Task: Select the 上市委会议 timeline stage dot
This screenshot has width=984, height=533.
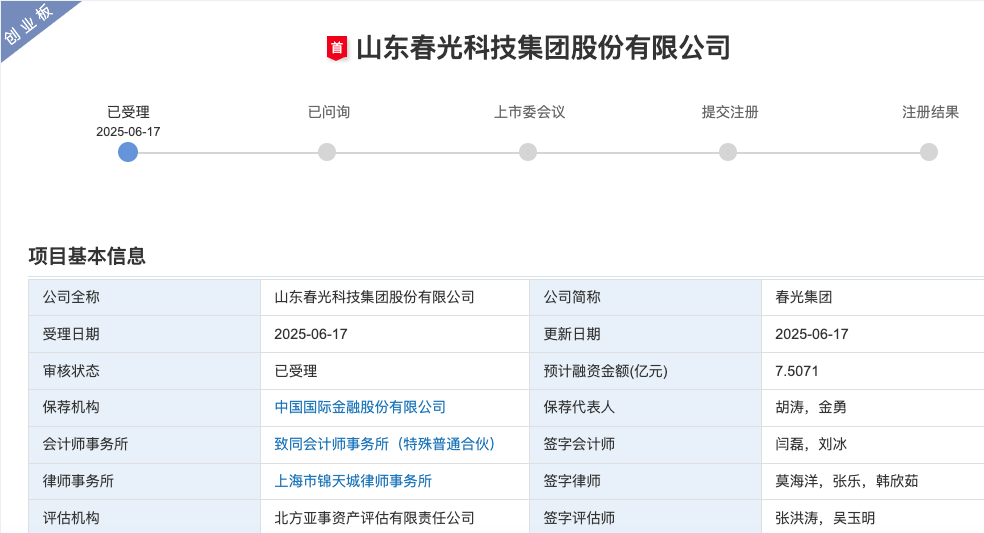Action: (528, 152)
